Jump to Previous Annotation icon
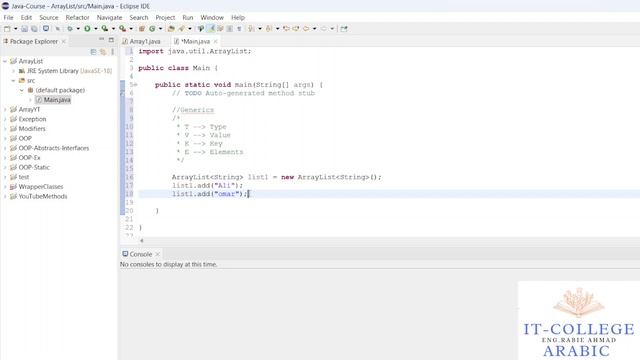This screenshot has height=360, width=640. (x=269, y=29)
